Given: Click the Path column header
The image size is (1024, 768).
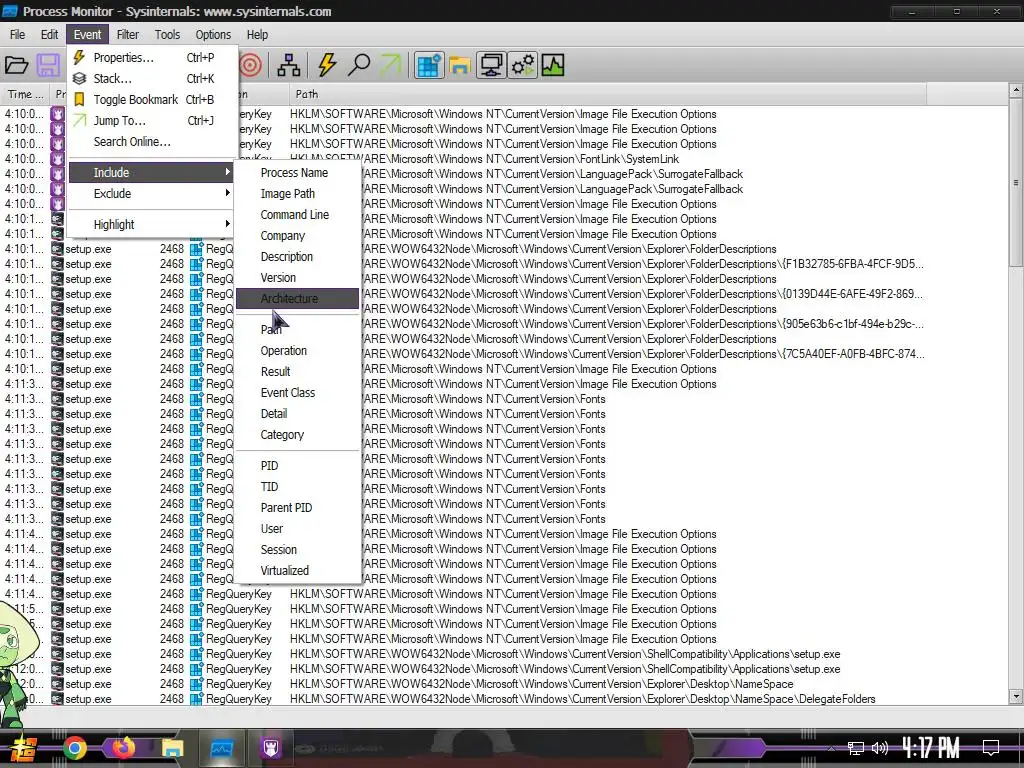Looking at the screenshot, I should (607, 94).
